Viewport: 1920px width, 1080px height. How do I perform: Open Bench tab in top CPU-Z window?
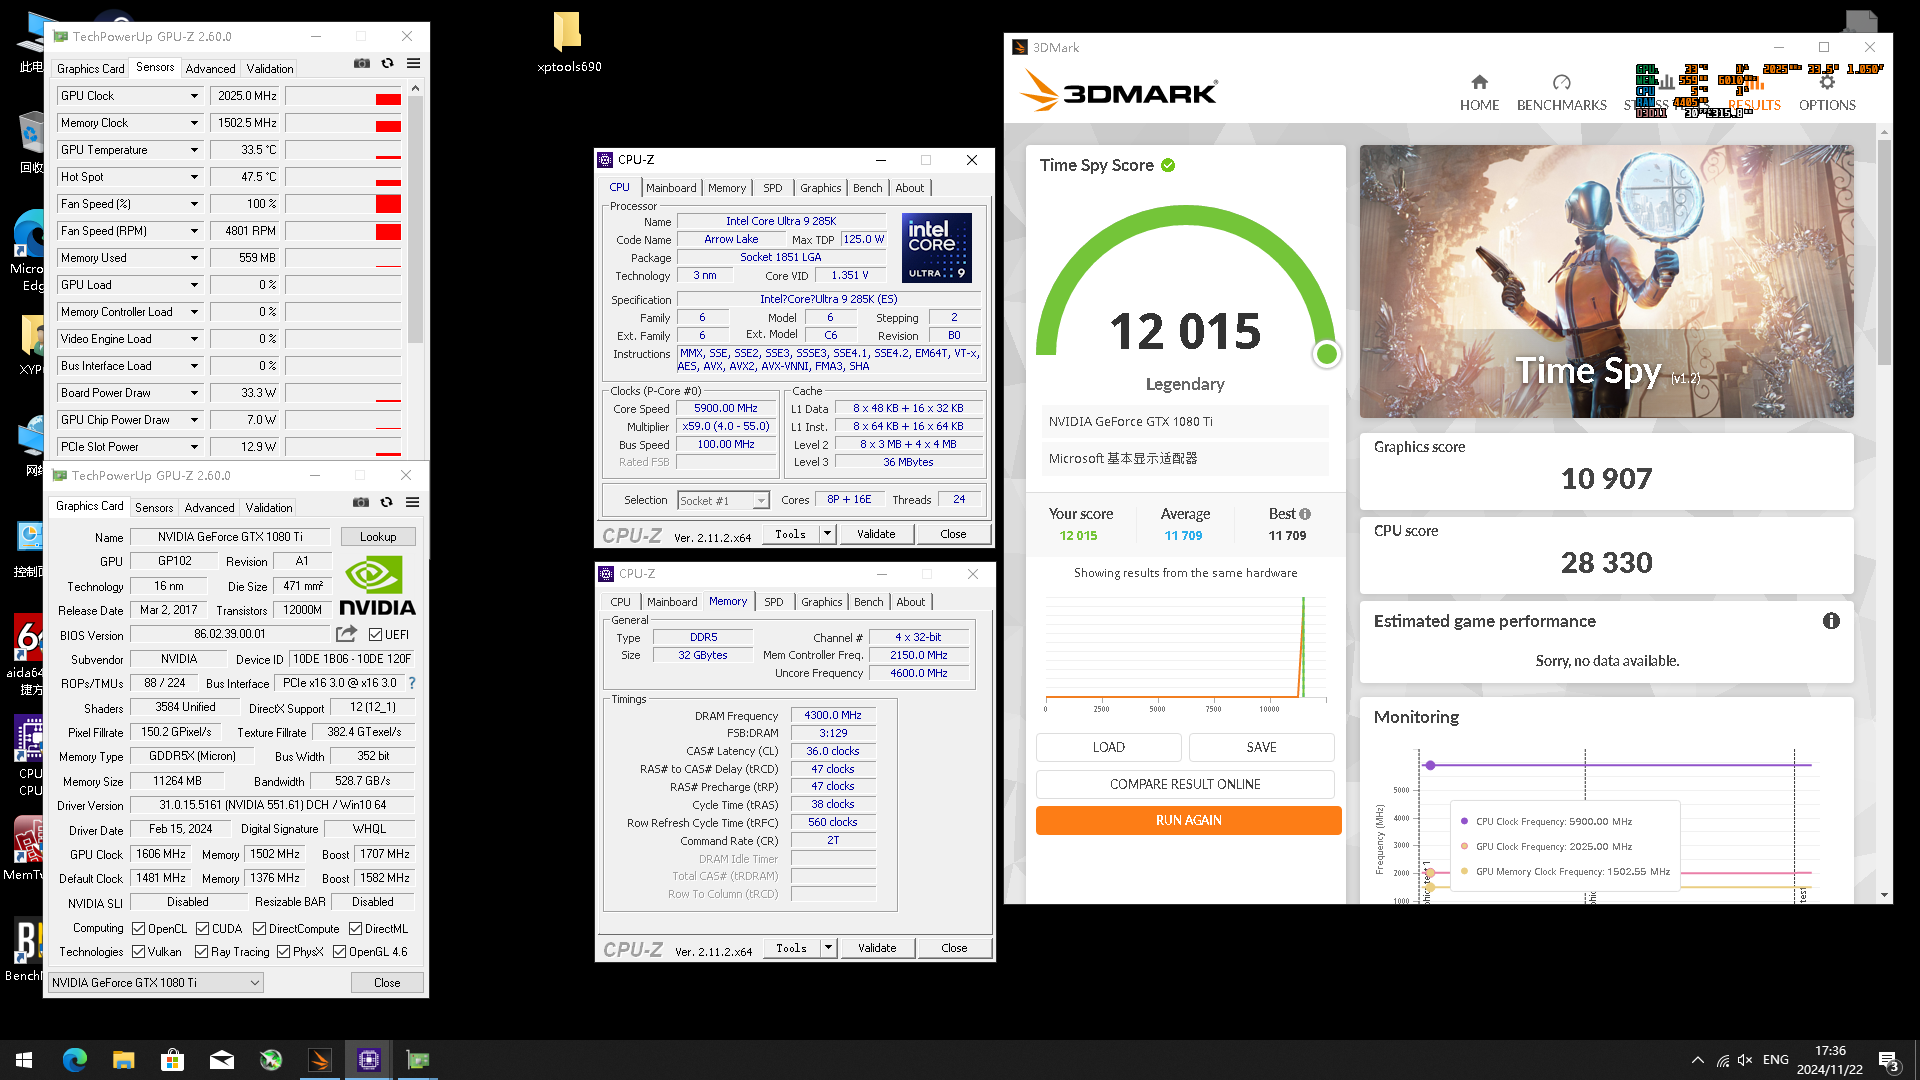[868, 188]
